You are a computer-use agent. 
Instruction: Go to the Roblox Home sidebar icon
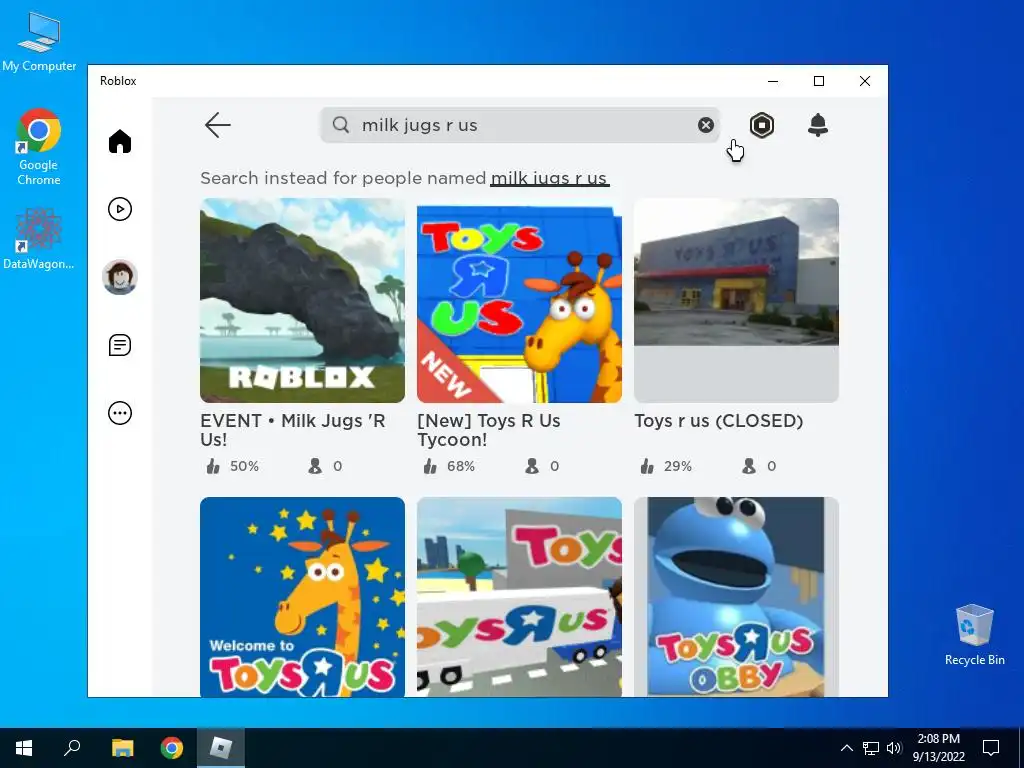click(x=120, y=141)
